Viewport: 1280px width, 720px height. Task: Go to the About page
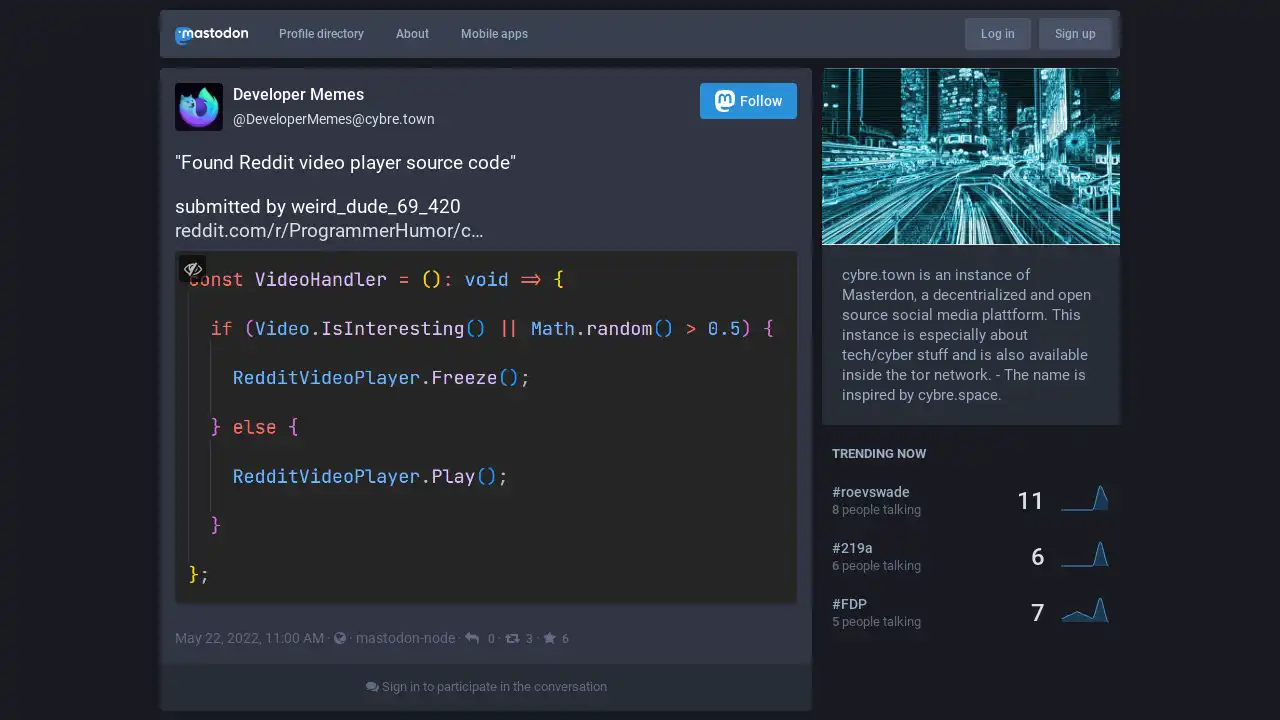point(412,34)
